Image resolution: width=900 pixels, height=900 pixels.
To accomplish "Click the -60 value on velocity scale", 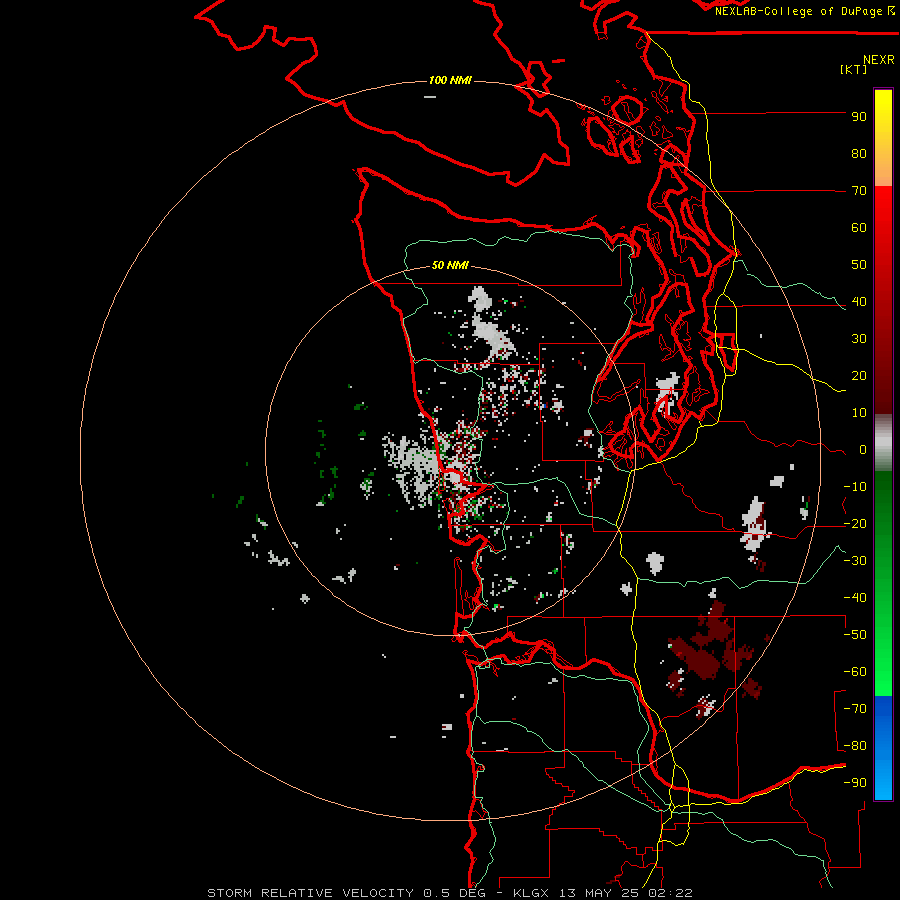I will click(855, 672).
